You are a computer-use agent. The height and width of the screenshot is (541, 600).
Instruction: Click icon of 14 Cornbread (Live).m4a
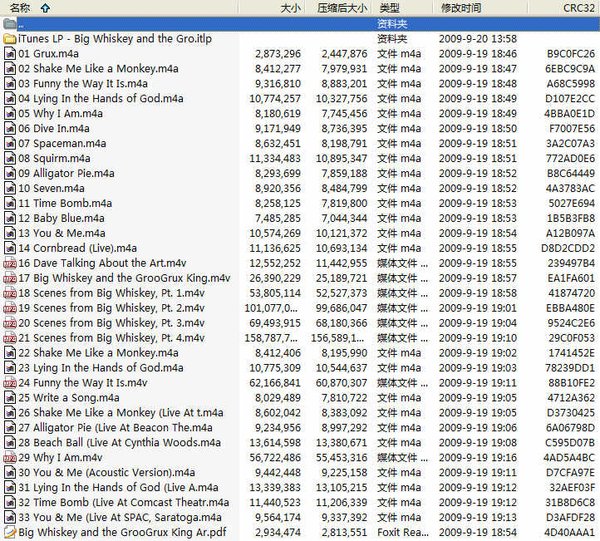(10, 248)
